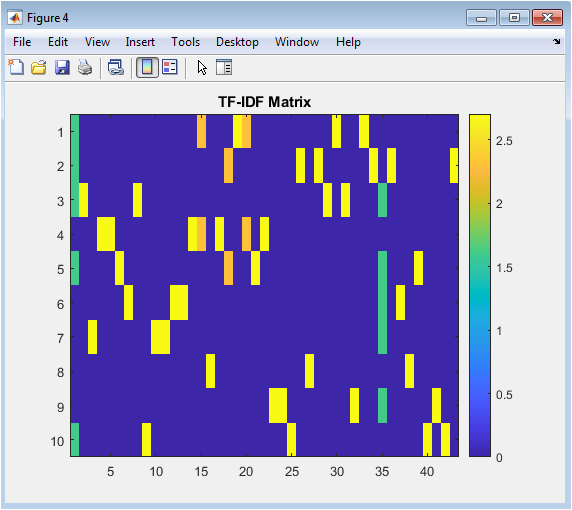Open the Tools menu
The height and width of the screenshot is (510, 572).
(186, 42)
